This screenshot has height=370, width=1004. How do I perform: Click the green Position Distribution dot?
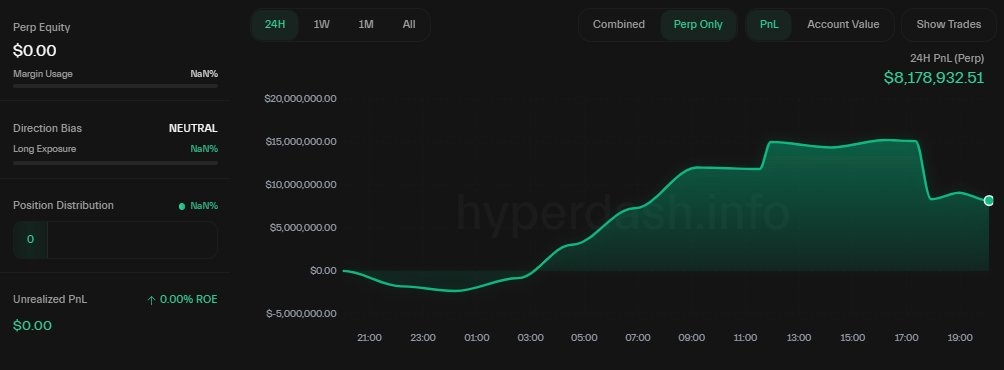182,206
